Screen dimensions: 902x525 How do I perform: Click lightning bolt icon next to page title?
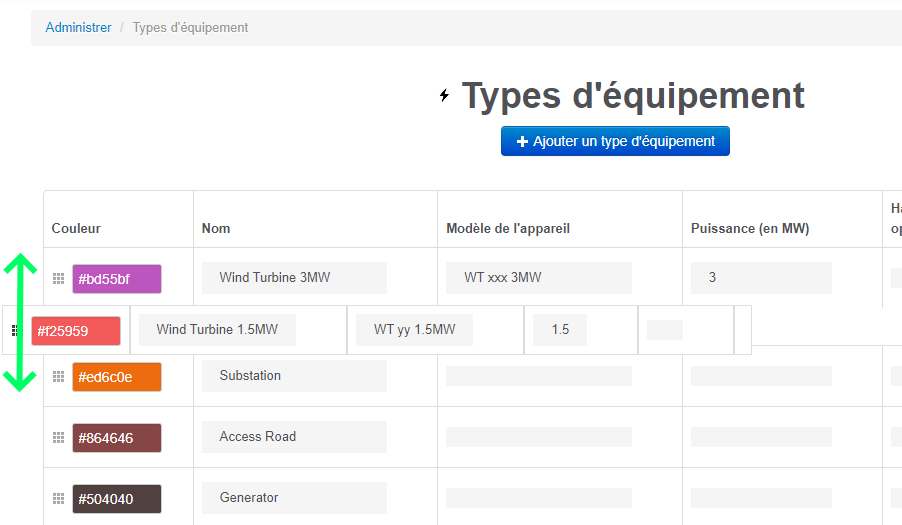444,96
